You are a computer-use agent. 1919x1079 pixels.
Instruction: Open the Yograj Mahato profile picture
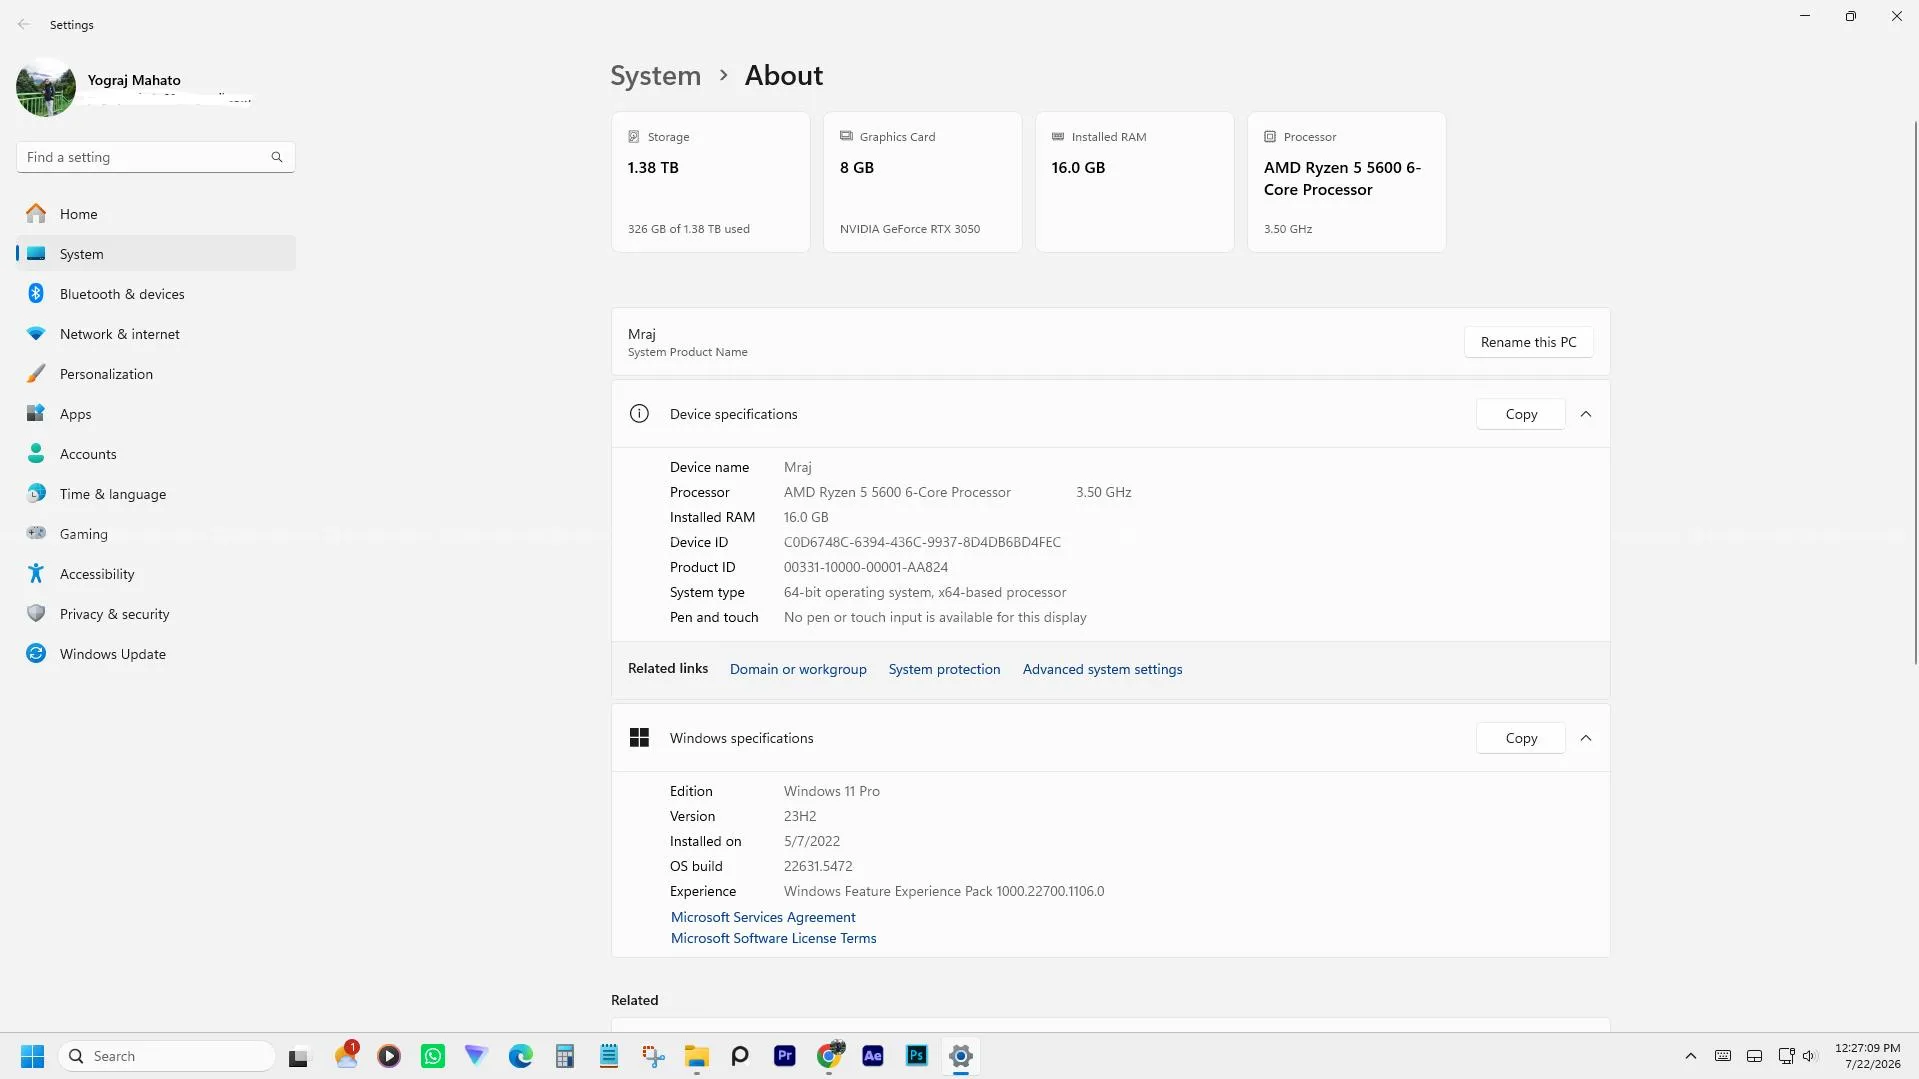click(x=46, y=87)
